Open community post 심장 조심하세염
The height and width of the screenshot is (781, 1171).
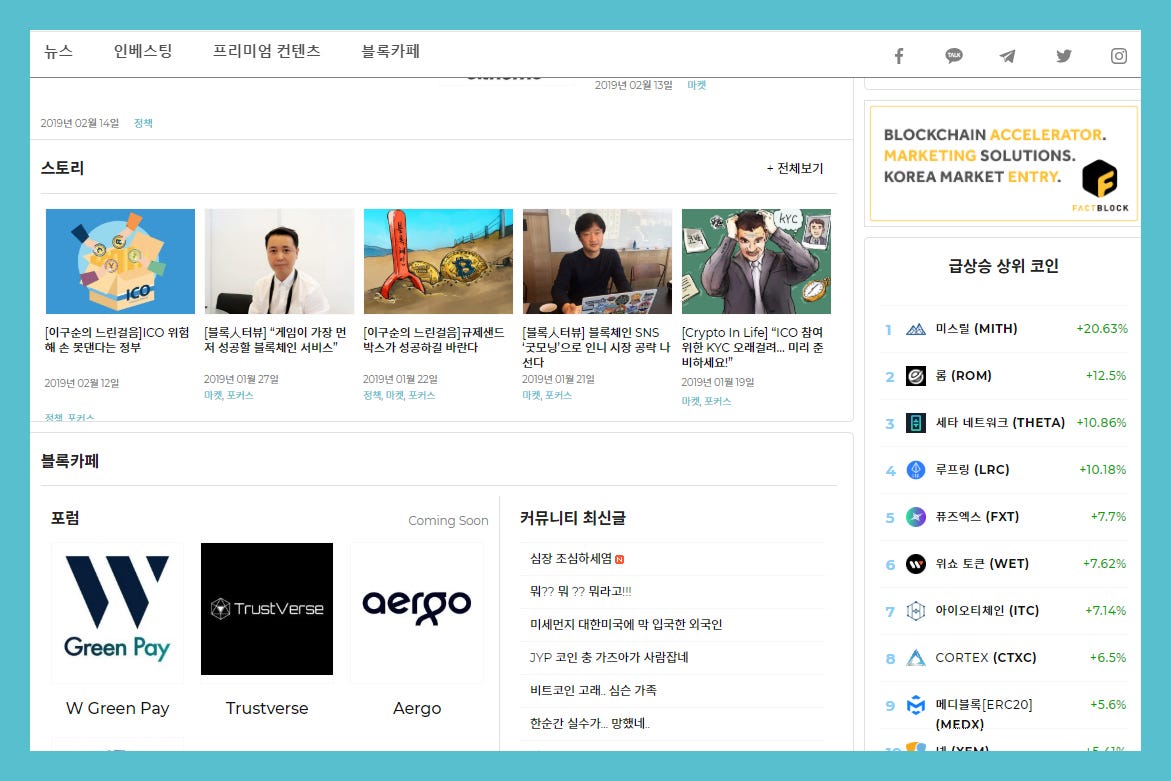571,558
